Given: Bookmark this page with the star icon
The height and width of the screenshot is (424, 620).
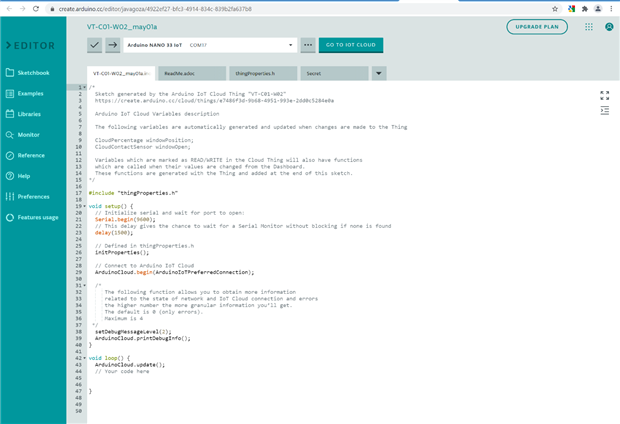Looking at the screenshot, I should point(555,9).
